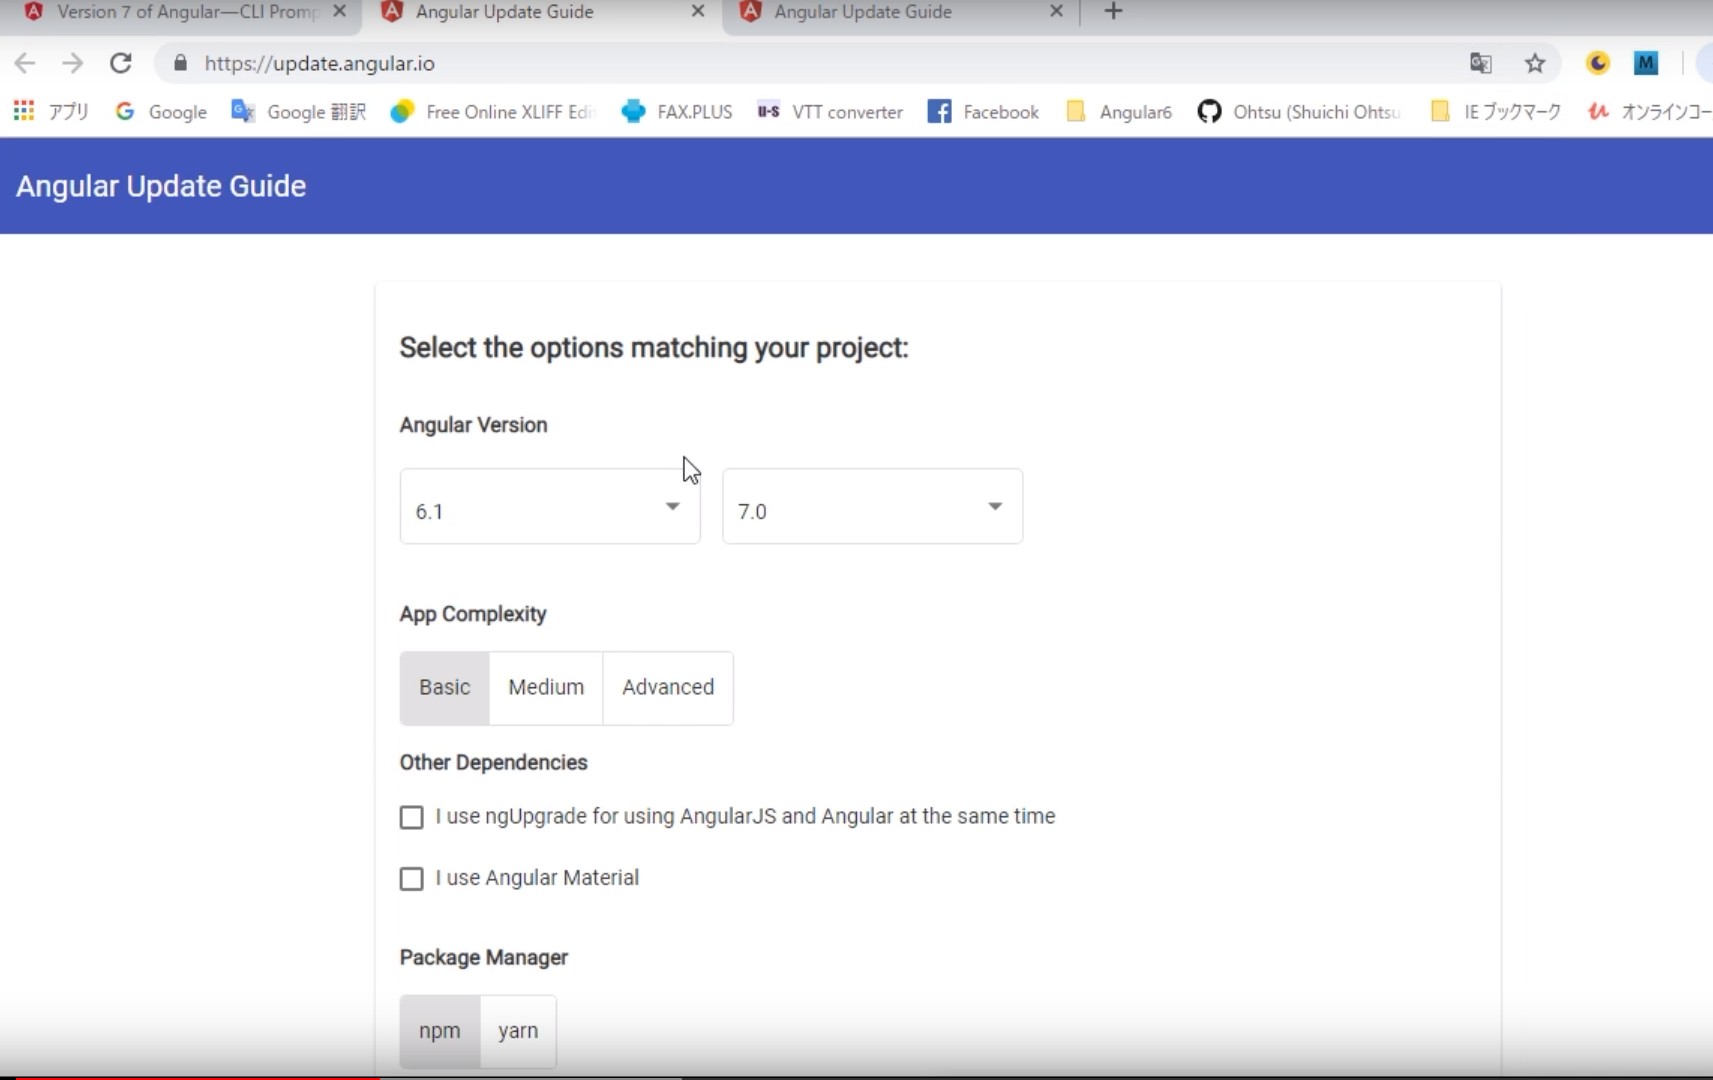This screenshot has height=1080, width=1713.
Task: Open the GitHub Ohtsu bookmark
Action: tap(1299, 112)
